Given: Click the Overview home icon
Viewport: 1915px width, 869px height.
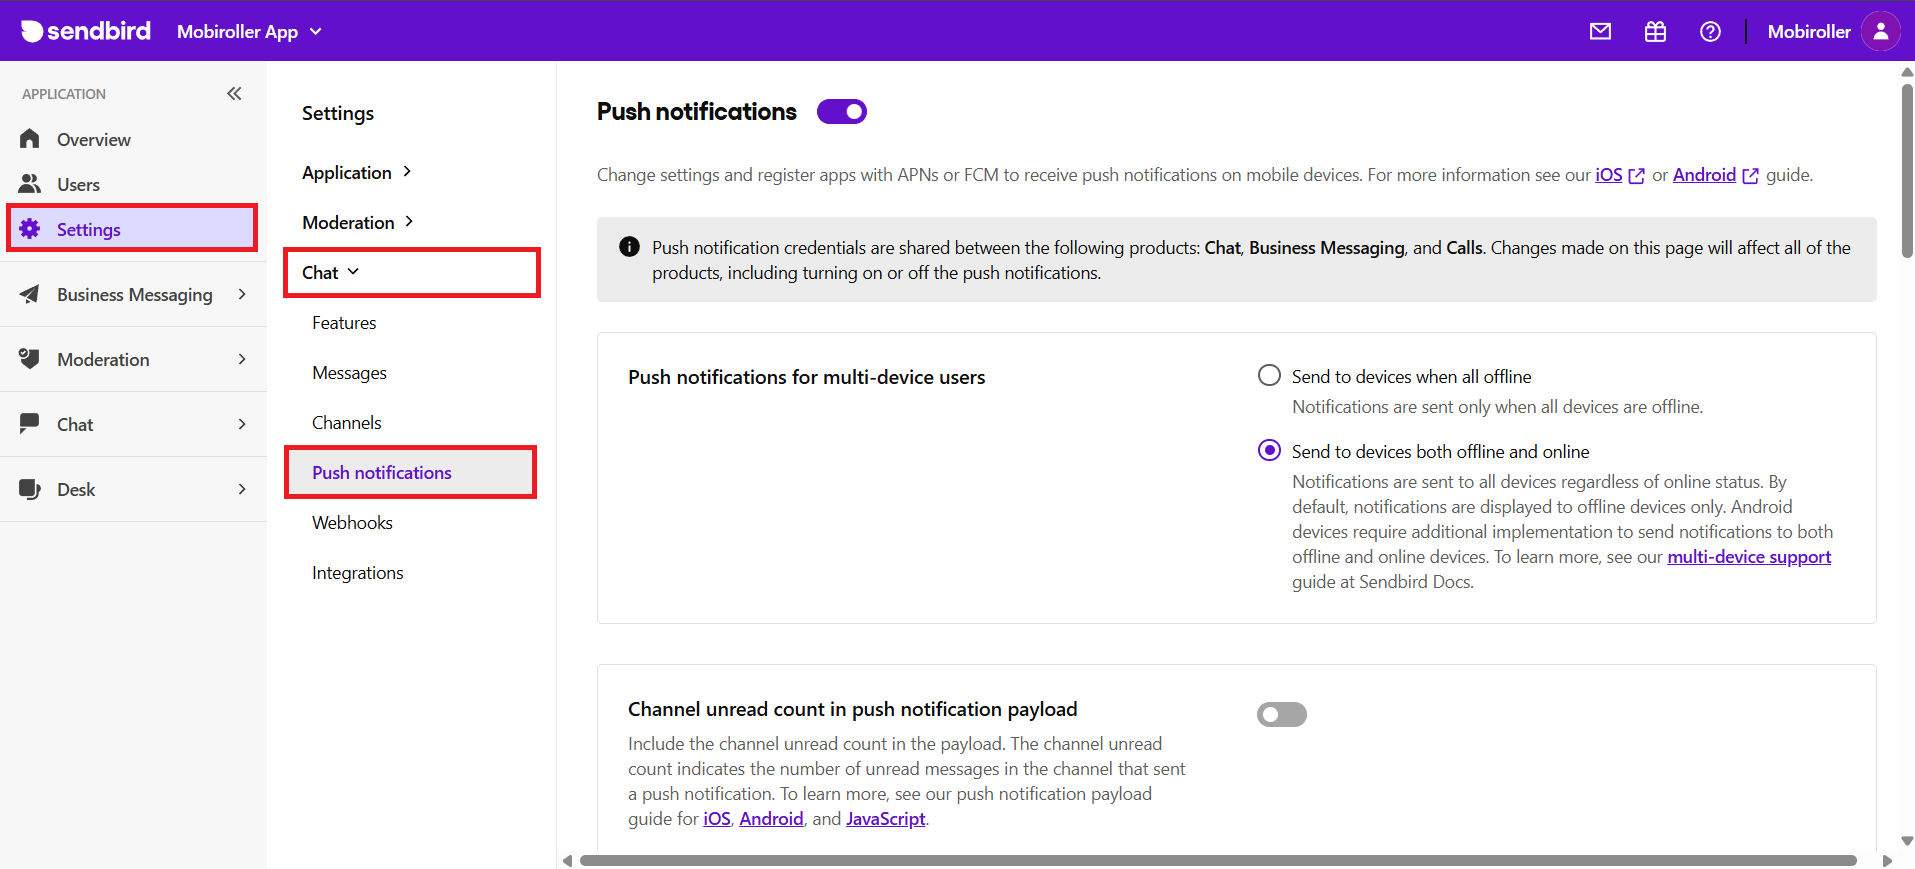Looking at the screenshot, I should tap(30, 139).
